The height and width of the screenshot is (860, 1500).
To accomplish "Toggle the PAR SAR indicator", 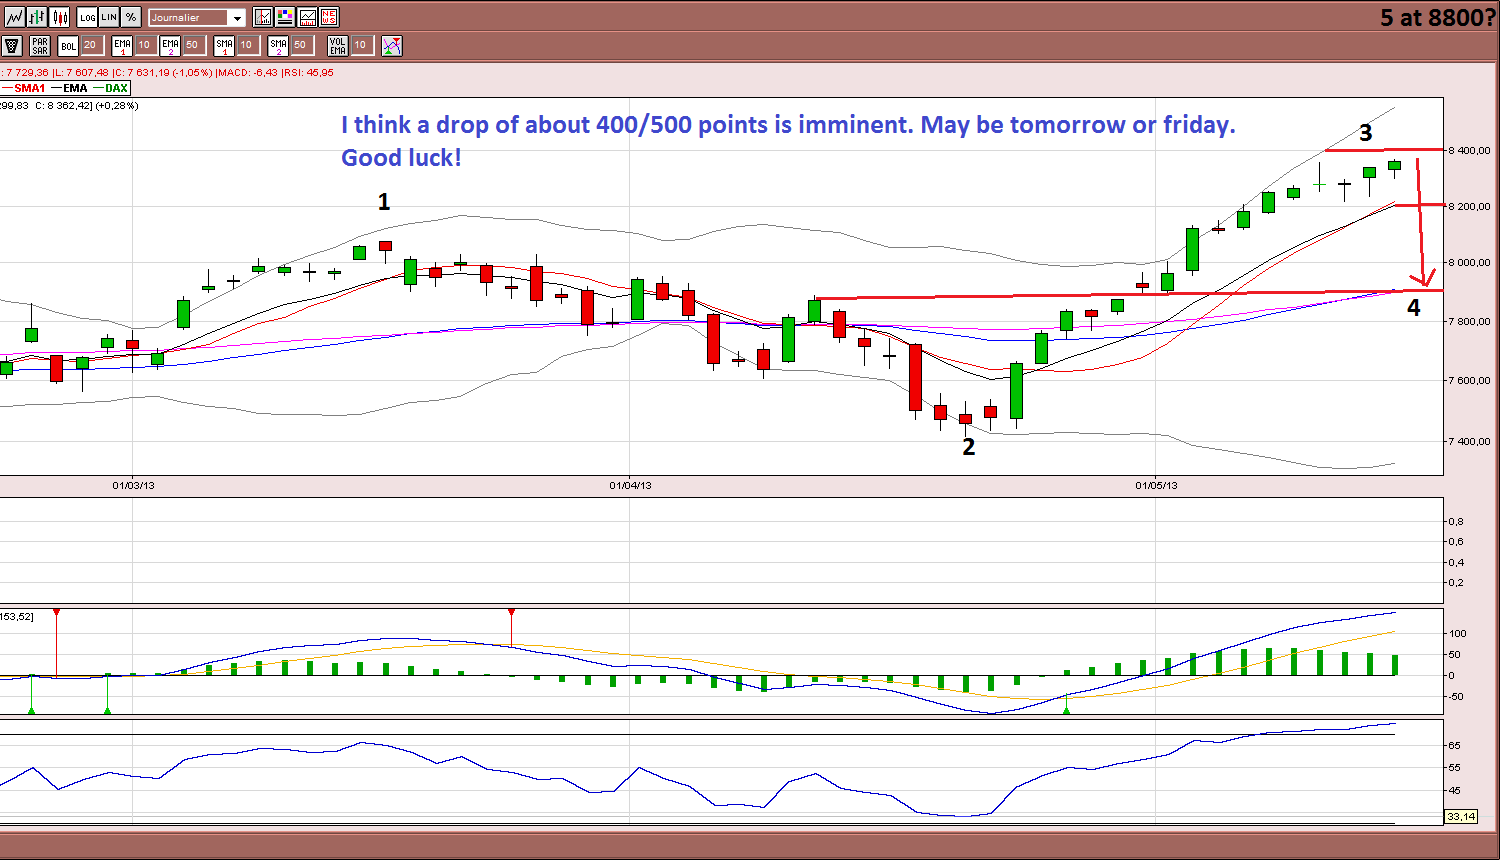I will [40, 46].
